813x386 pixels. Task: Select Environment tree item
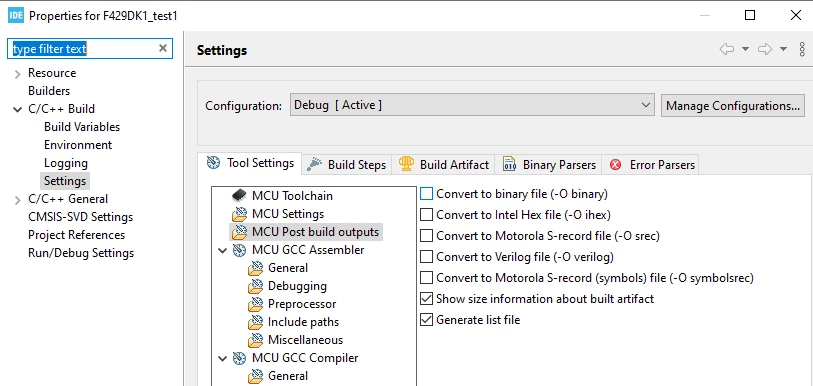coord(78,145)
